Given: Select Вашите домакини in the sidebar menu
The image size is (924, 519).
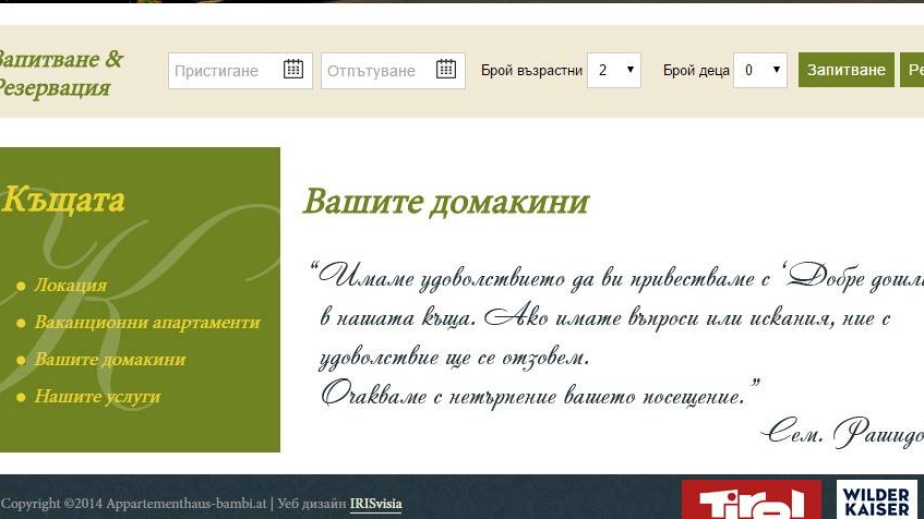Looking at the screenshot, I should coord(110,359).
